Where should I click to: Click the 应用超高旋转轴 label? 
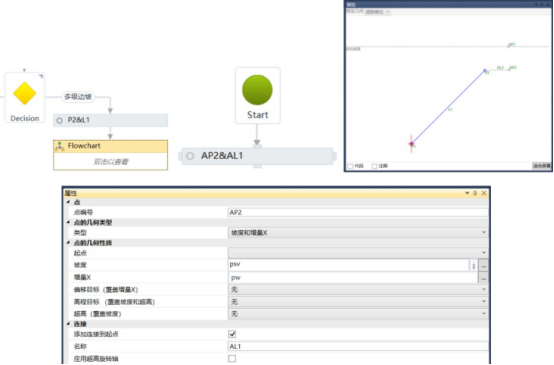96,359
